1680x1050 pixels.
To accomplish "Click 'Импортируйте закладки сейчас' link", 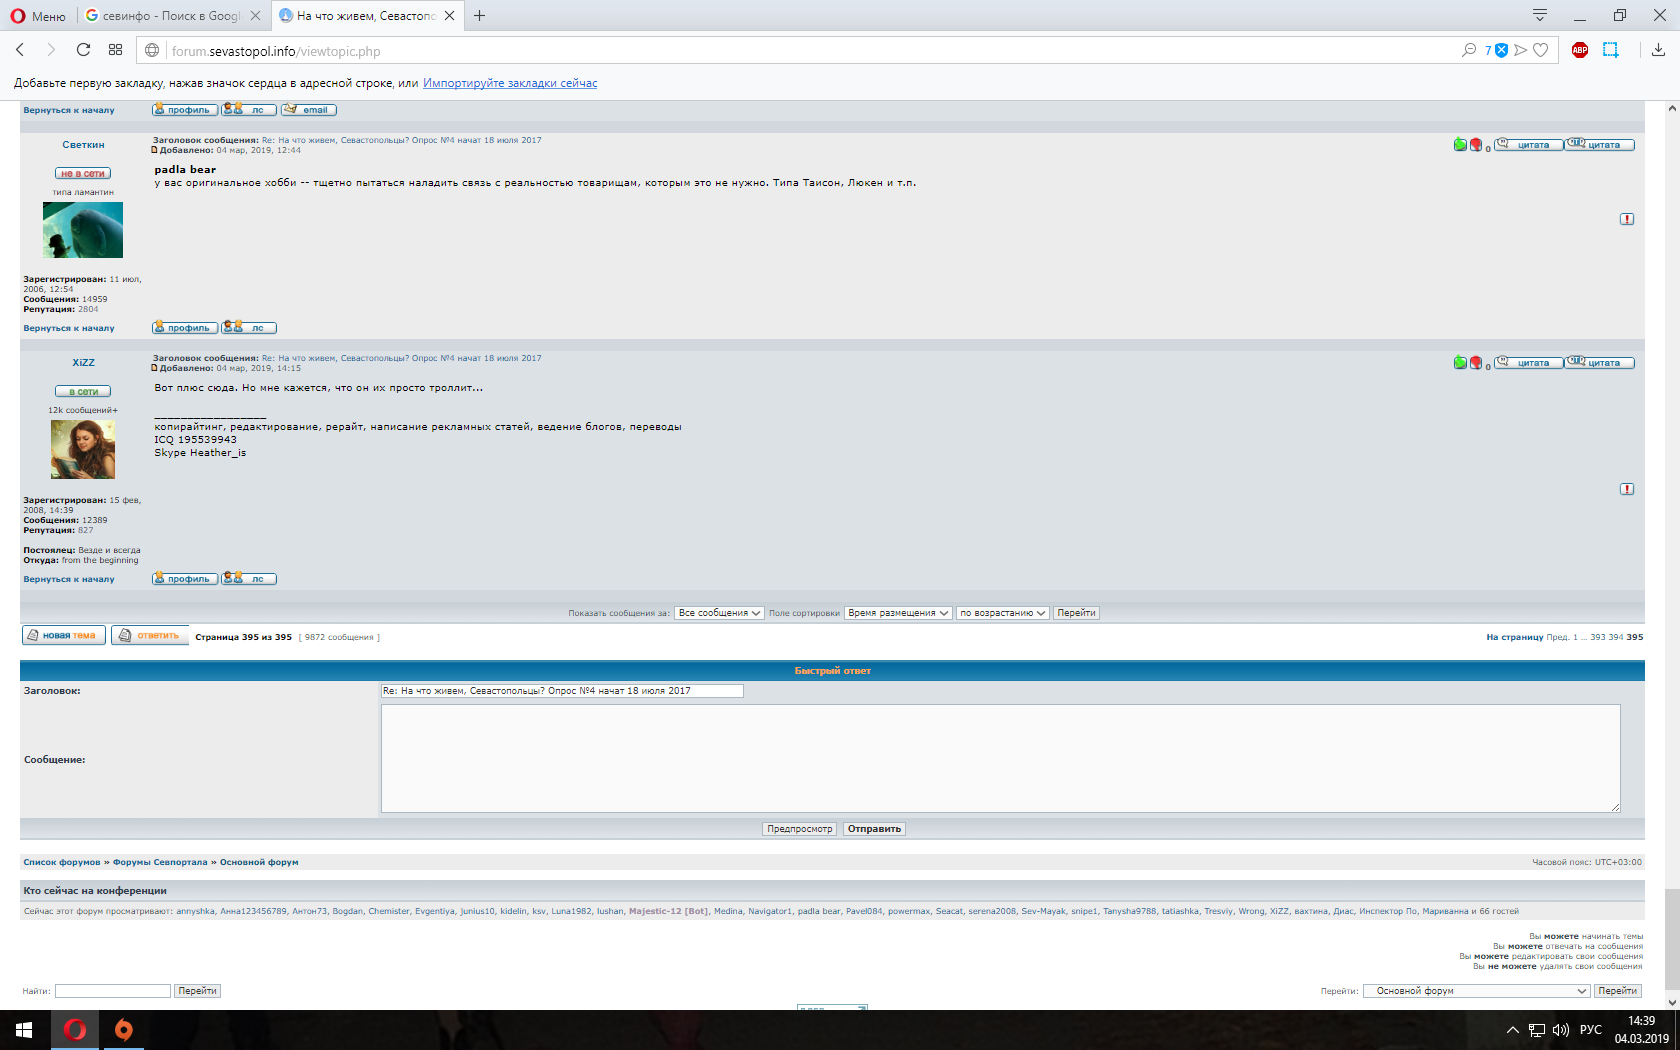I will 510,83.
